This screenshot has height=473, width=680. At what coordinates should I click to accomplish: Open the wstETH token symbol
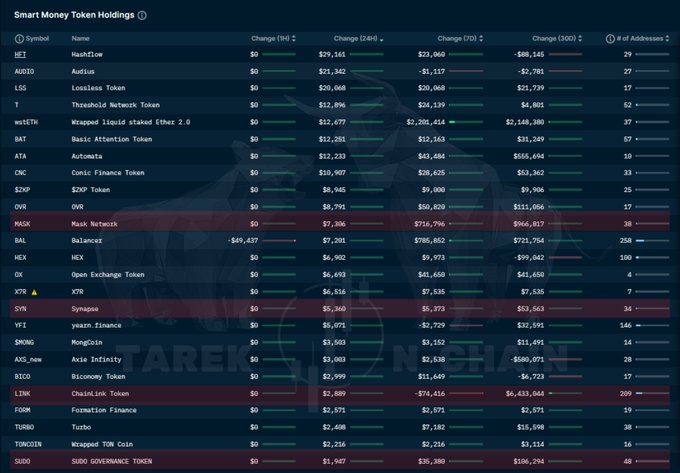[x=26, y=122]
